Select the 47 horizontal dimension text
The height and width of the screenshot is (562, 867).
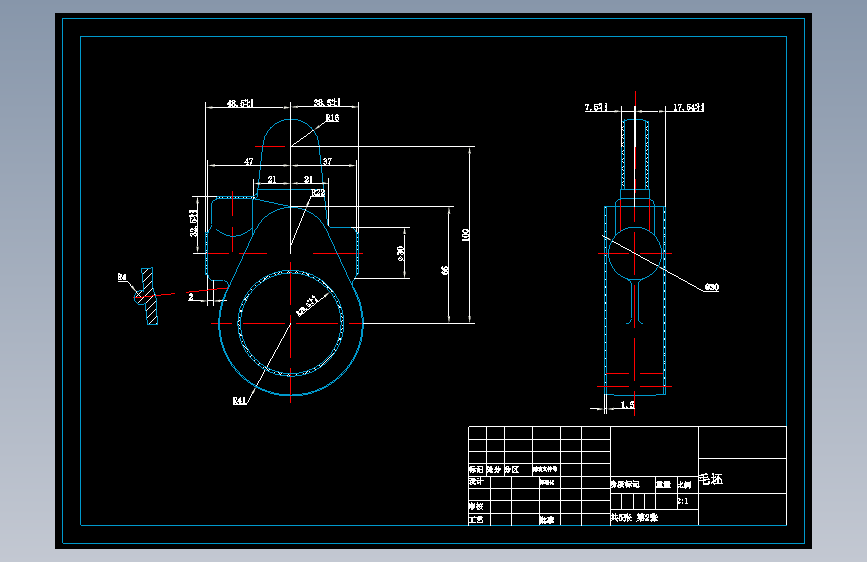[249, 161]
